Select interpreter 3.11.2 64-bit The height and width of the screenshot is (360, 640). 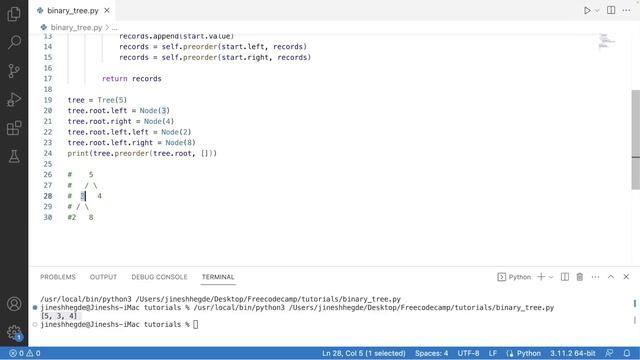click(572, 353)
